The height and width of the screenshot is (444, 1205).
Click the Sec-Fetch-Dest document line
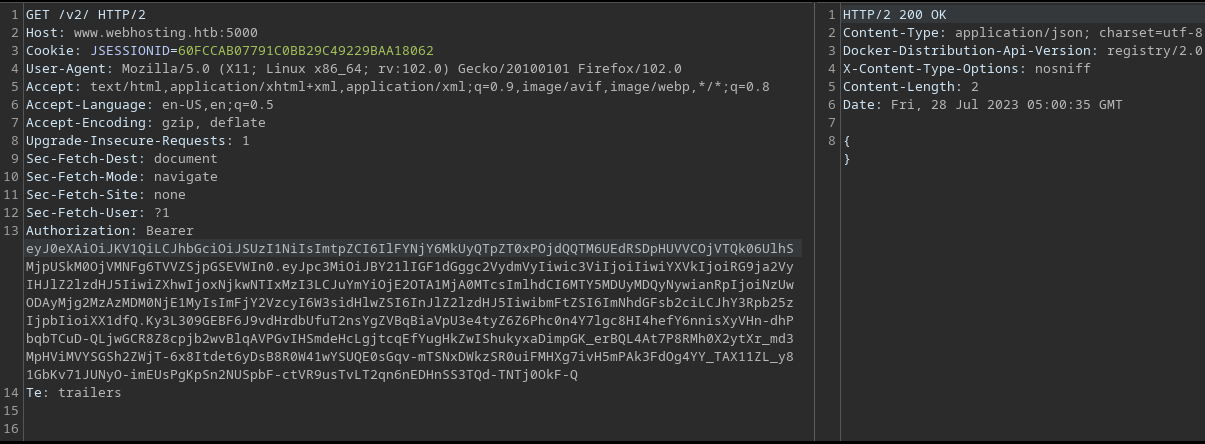tap(121, 158)
